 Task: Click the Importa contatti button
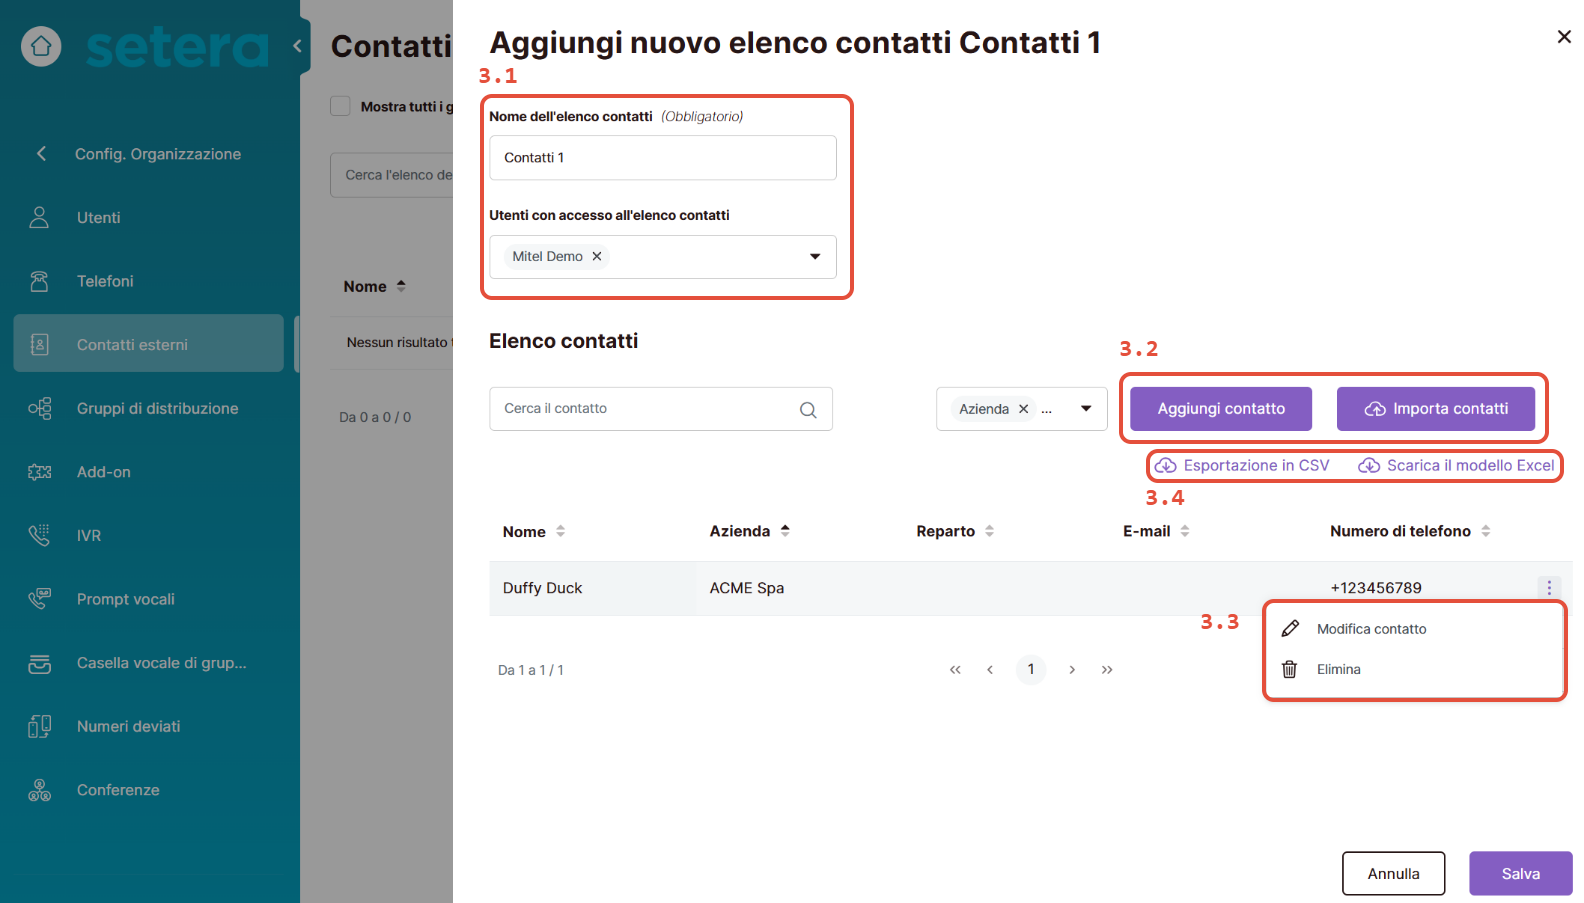click(1435, 409)
